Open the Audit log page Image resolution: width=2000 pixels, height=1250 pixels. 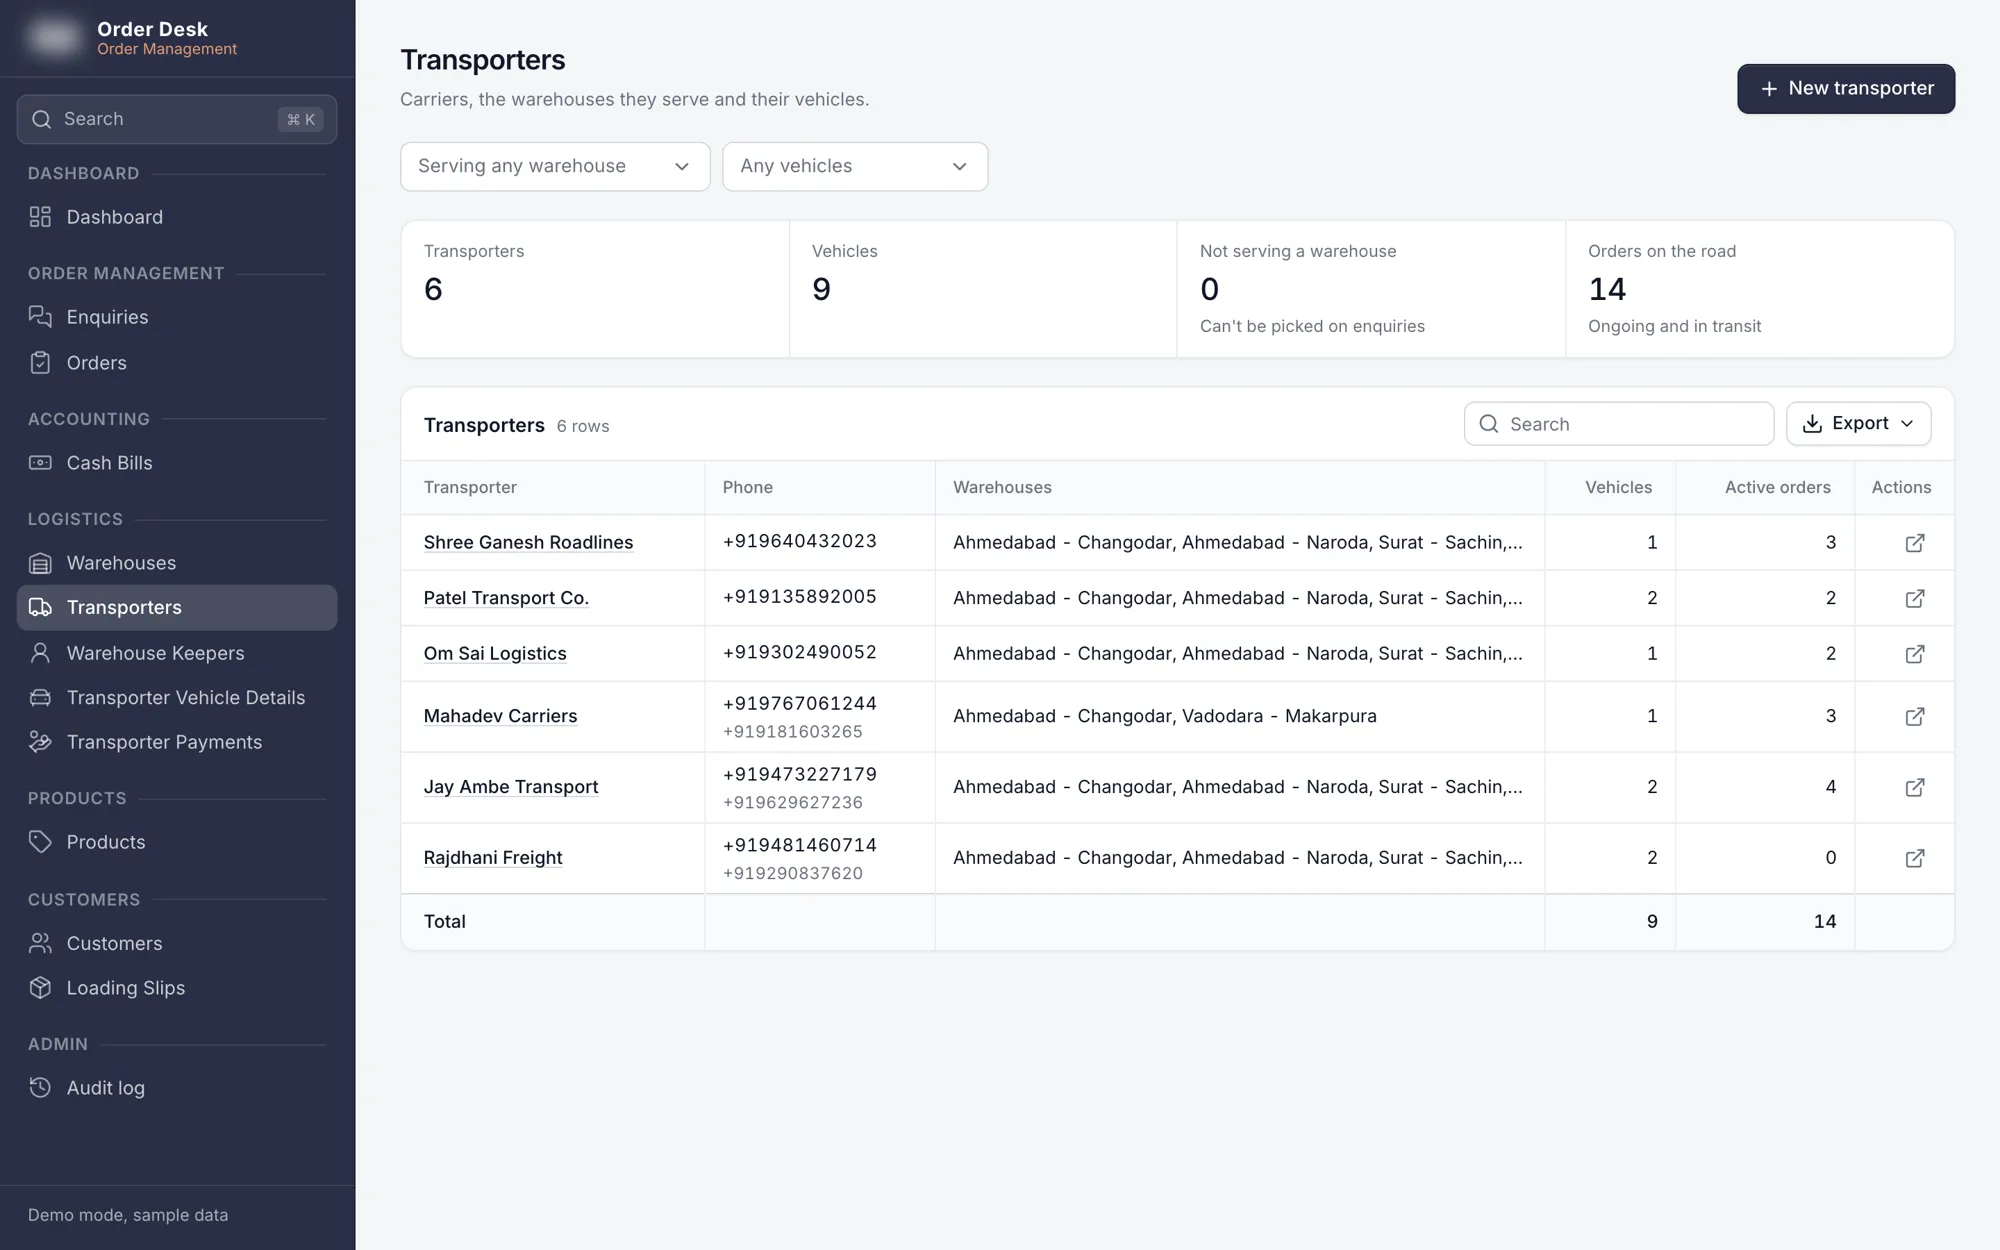(177, 1088)
